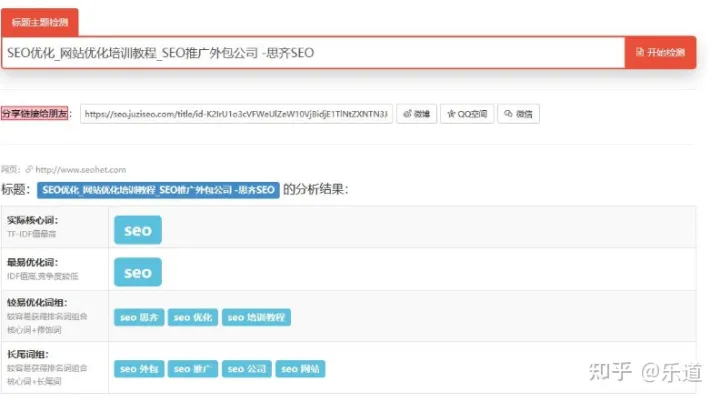Click the 最易优化词 row label

(x=32, y=262)
